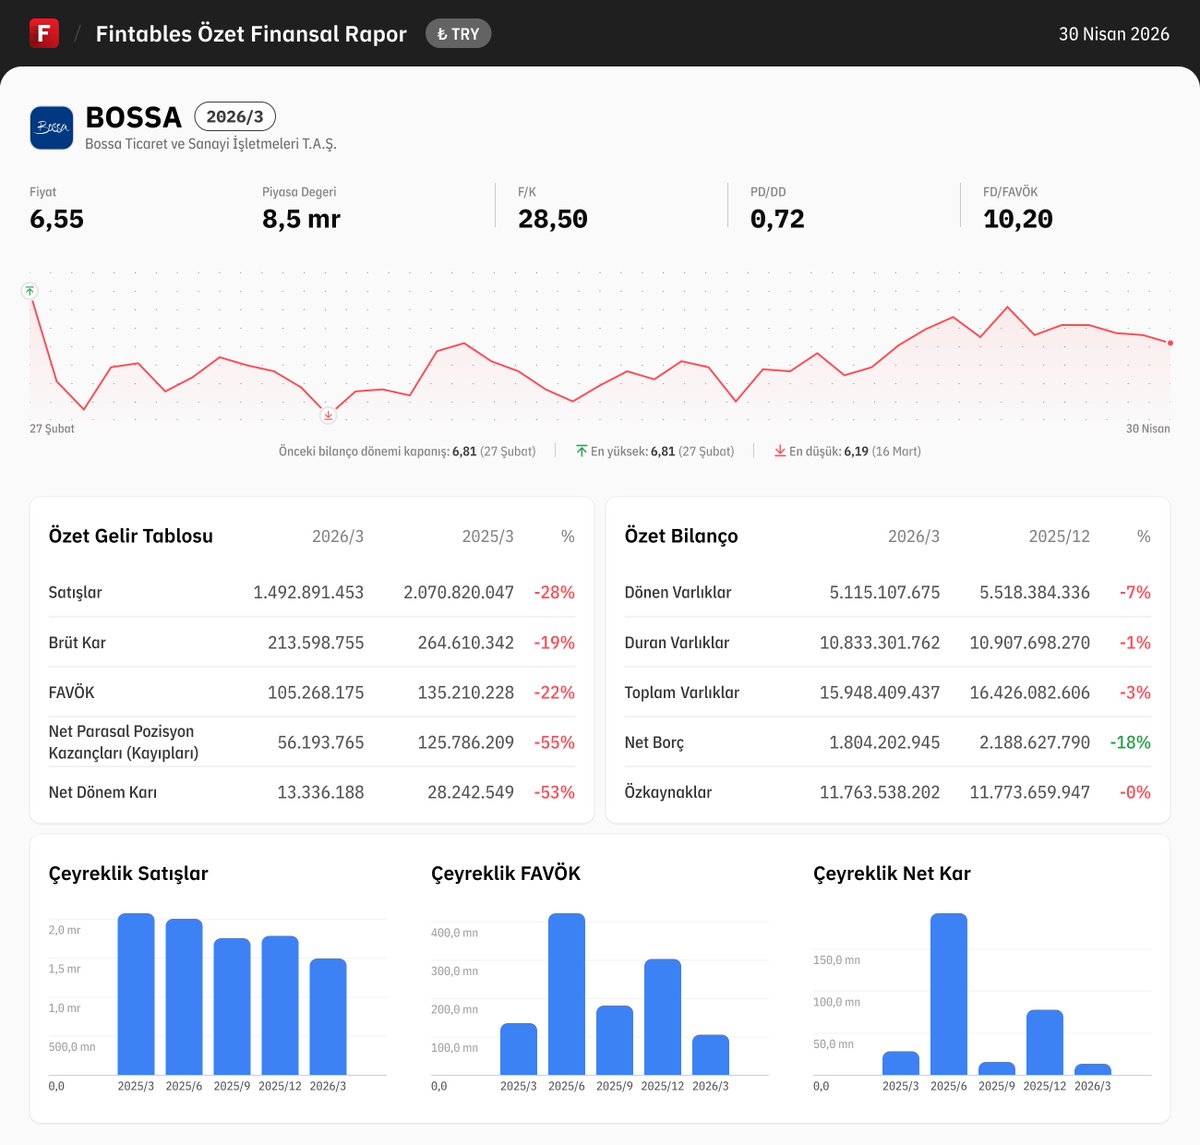Click the red endpoint dot on price chart
1200x1145 pixels.
tap(1170, 343)
